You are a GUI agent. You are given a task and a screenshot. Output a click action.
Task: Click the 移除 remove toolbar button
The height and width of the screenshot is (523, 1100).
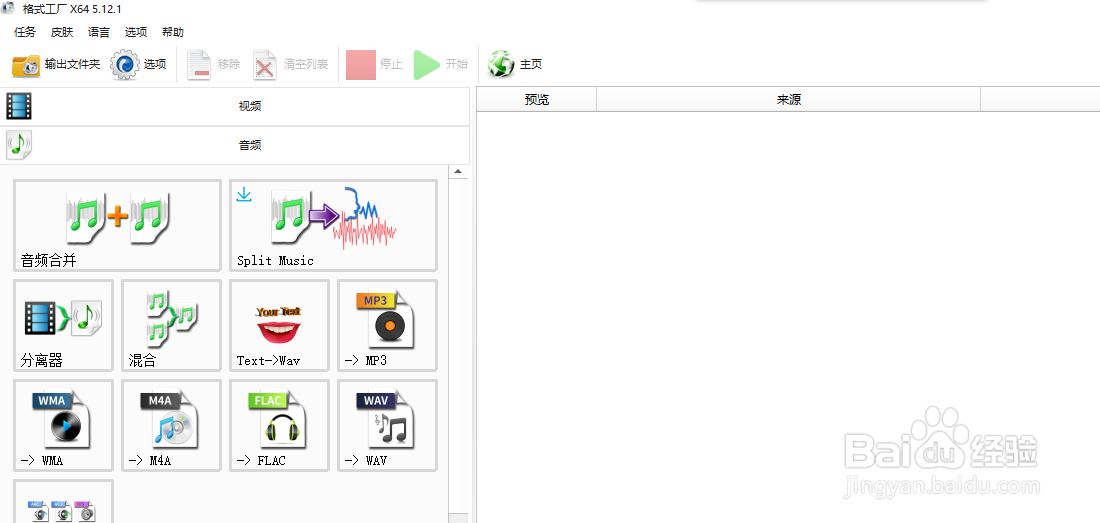[213, 64]
